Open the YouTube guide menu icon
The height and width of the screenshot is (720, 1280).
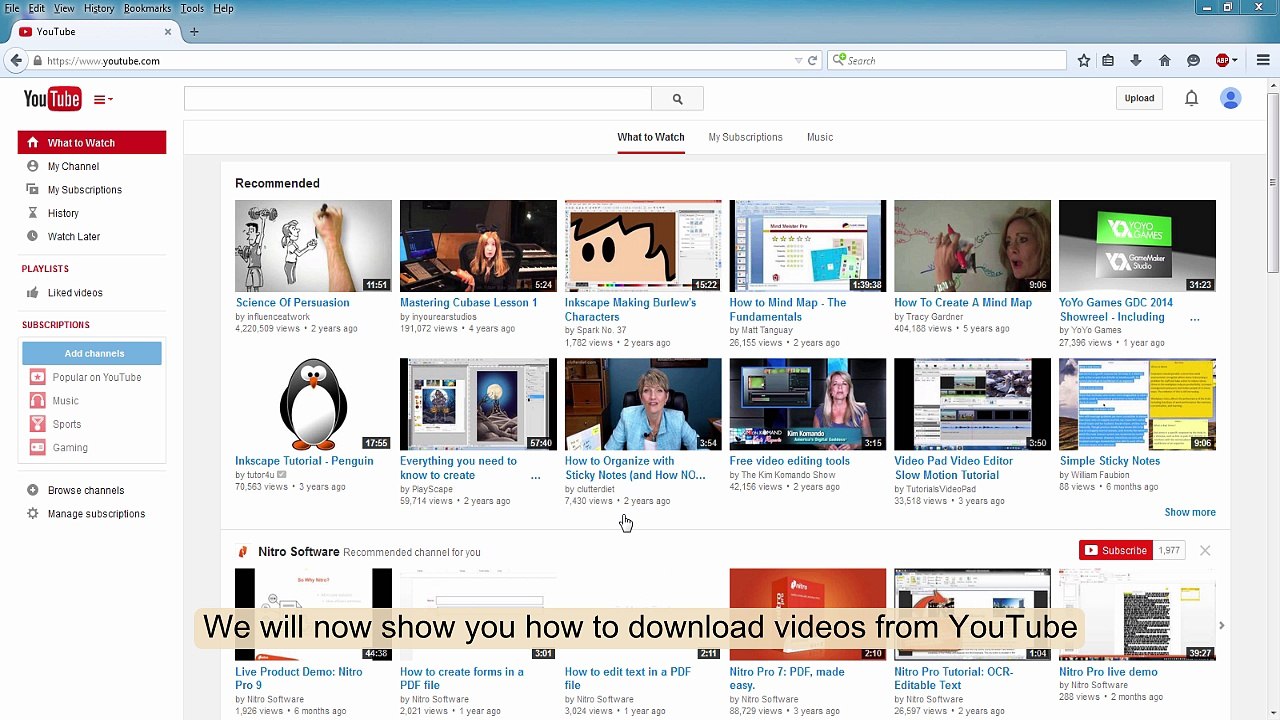click(x=103, y=99)
